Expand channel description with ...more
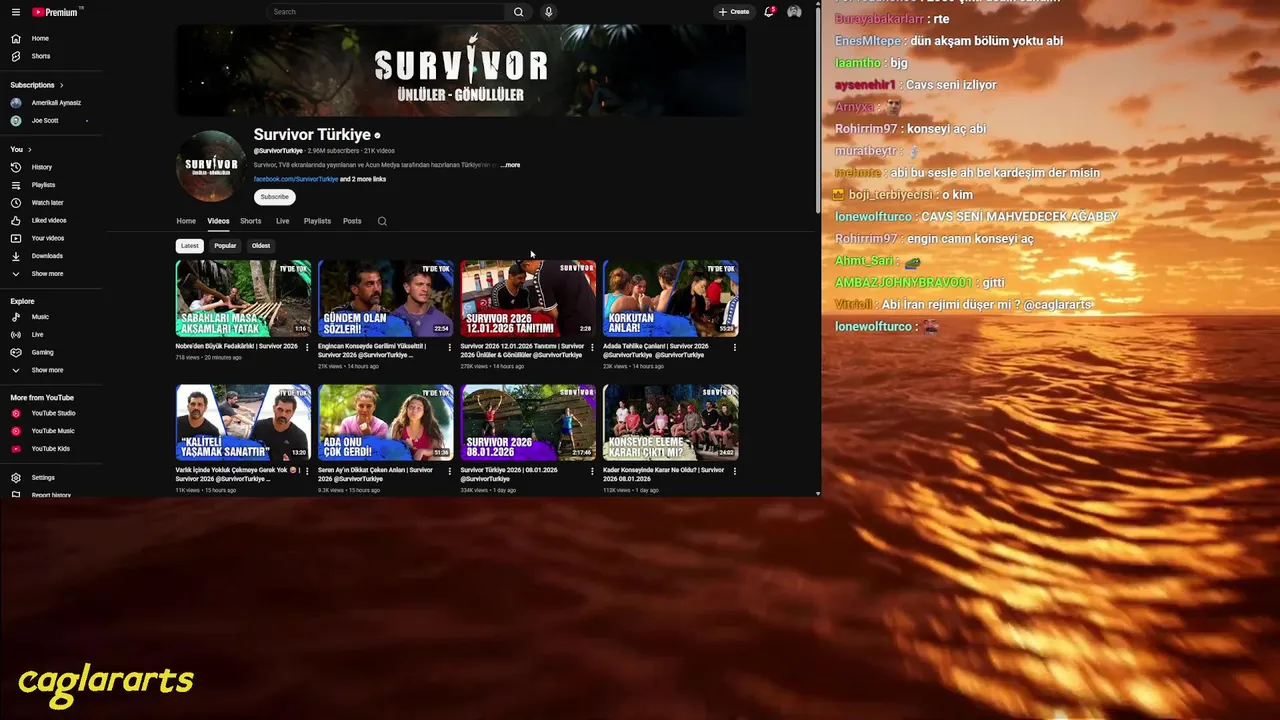 [x=510, y=165]
